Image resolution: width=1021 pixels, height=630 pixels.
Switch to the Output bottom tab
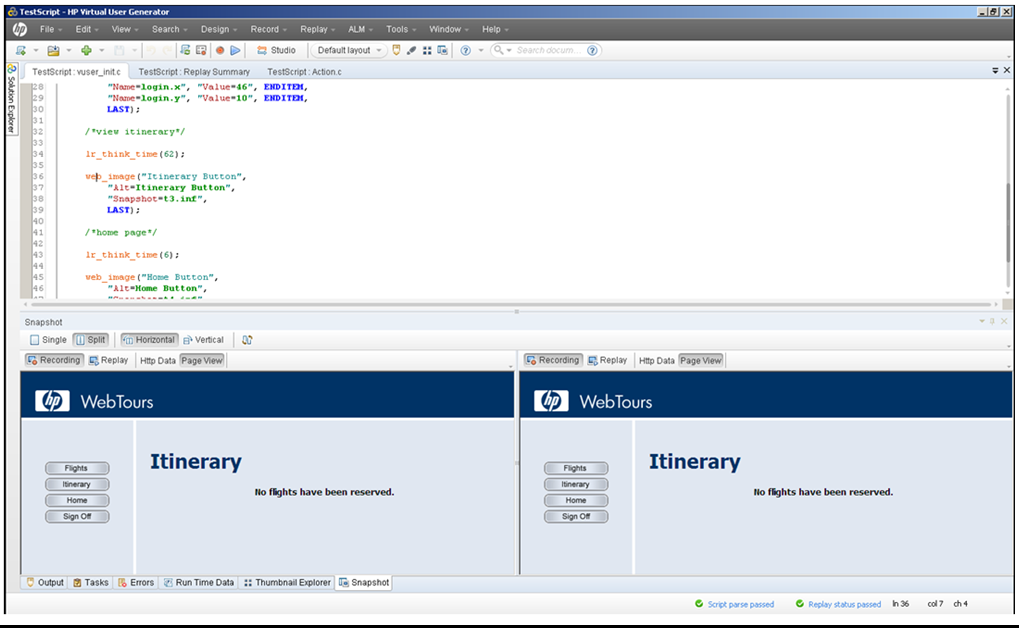[44, 582]
